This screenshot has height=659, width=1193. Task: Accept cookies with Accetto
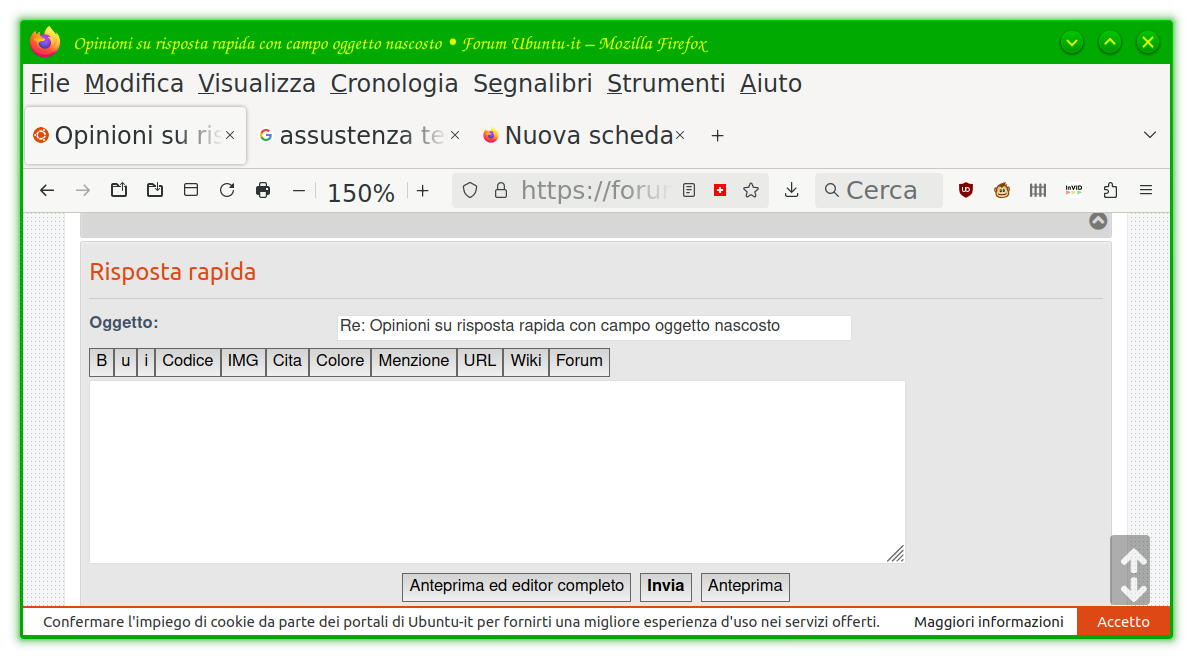click(x=1123, y=622)
